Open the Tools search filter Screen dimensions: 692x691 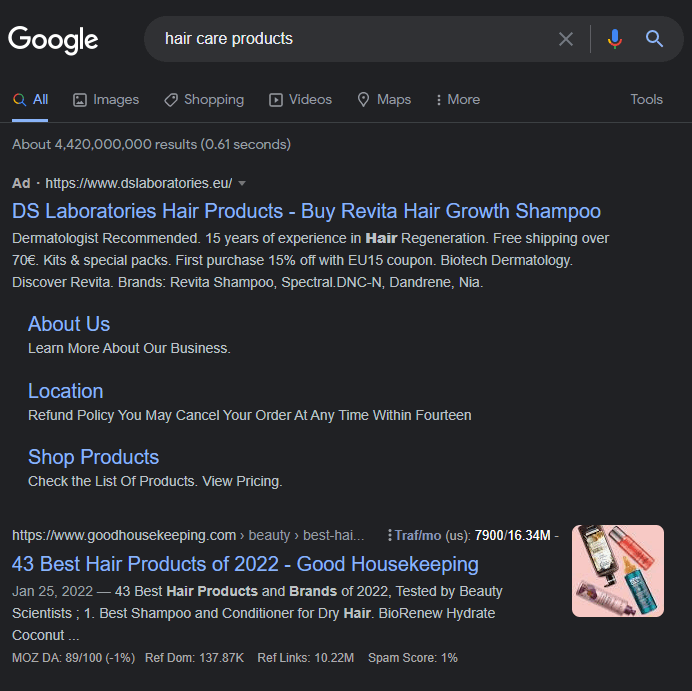point(646,100)
